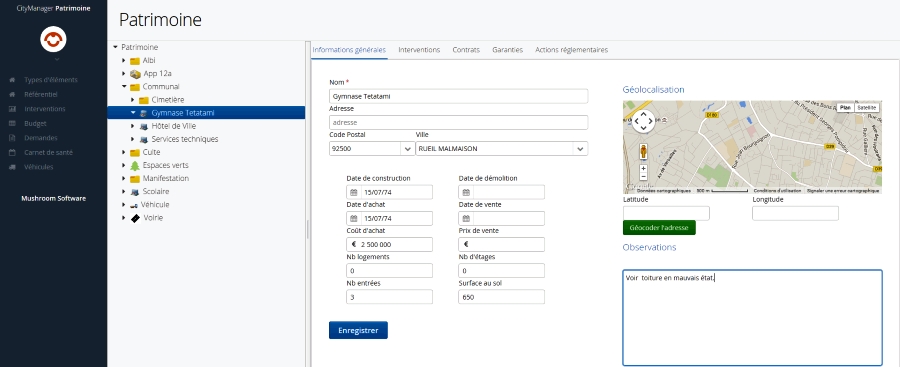Switch to Interventions tab
Screen dimensions: 900x367
419,50
